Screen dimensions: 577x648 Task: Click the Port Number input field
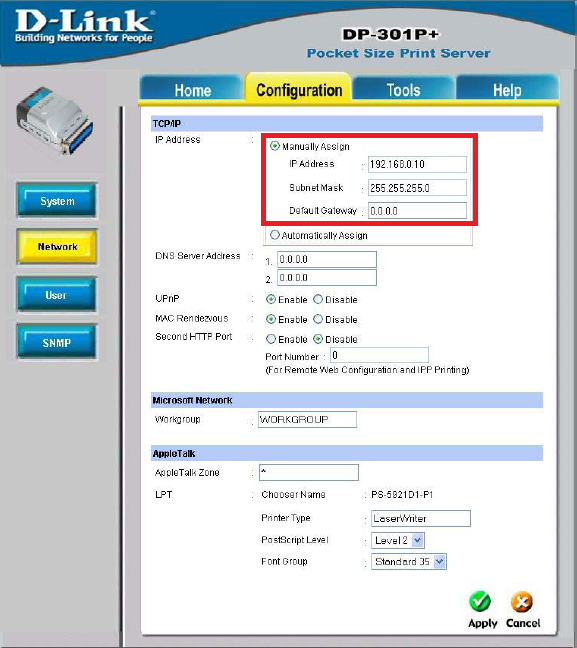point(379,355)
